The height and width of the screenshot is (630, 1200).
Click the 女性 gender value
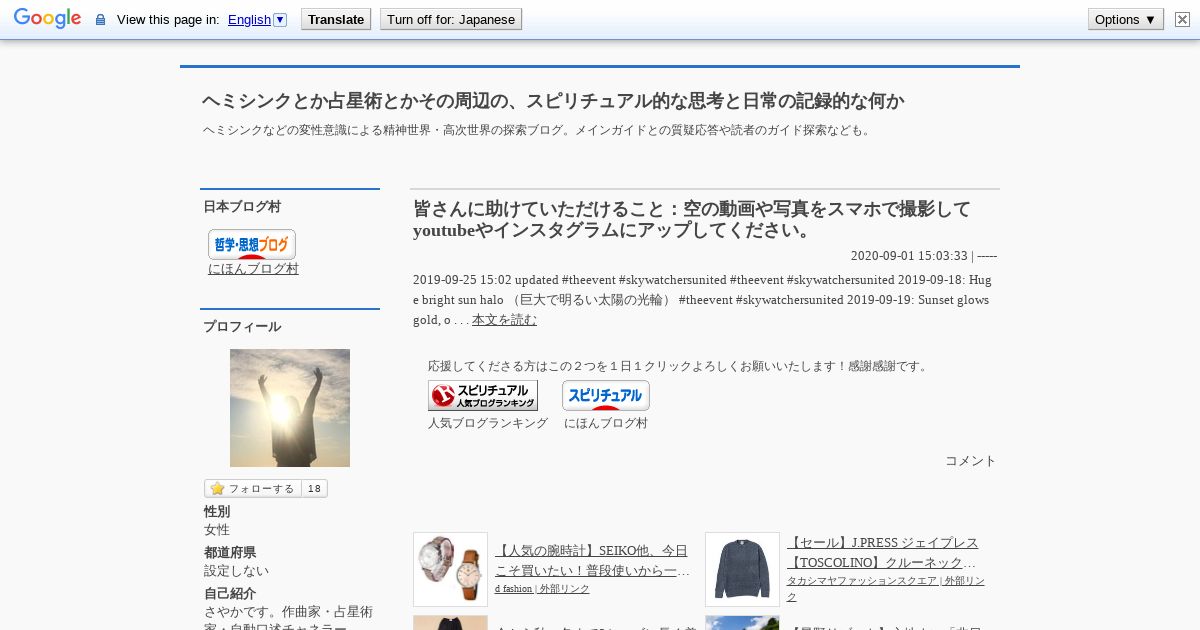pyautogui.click(x=217, y=530)
